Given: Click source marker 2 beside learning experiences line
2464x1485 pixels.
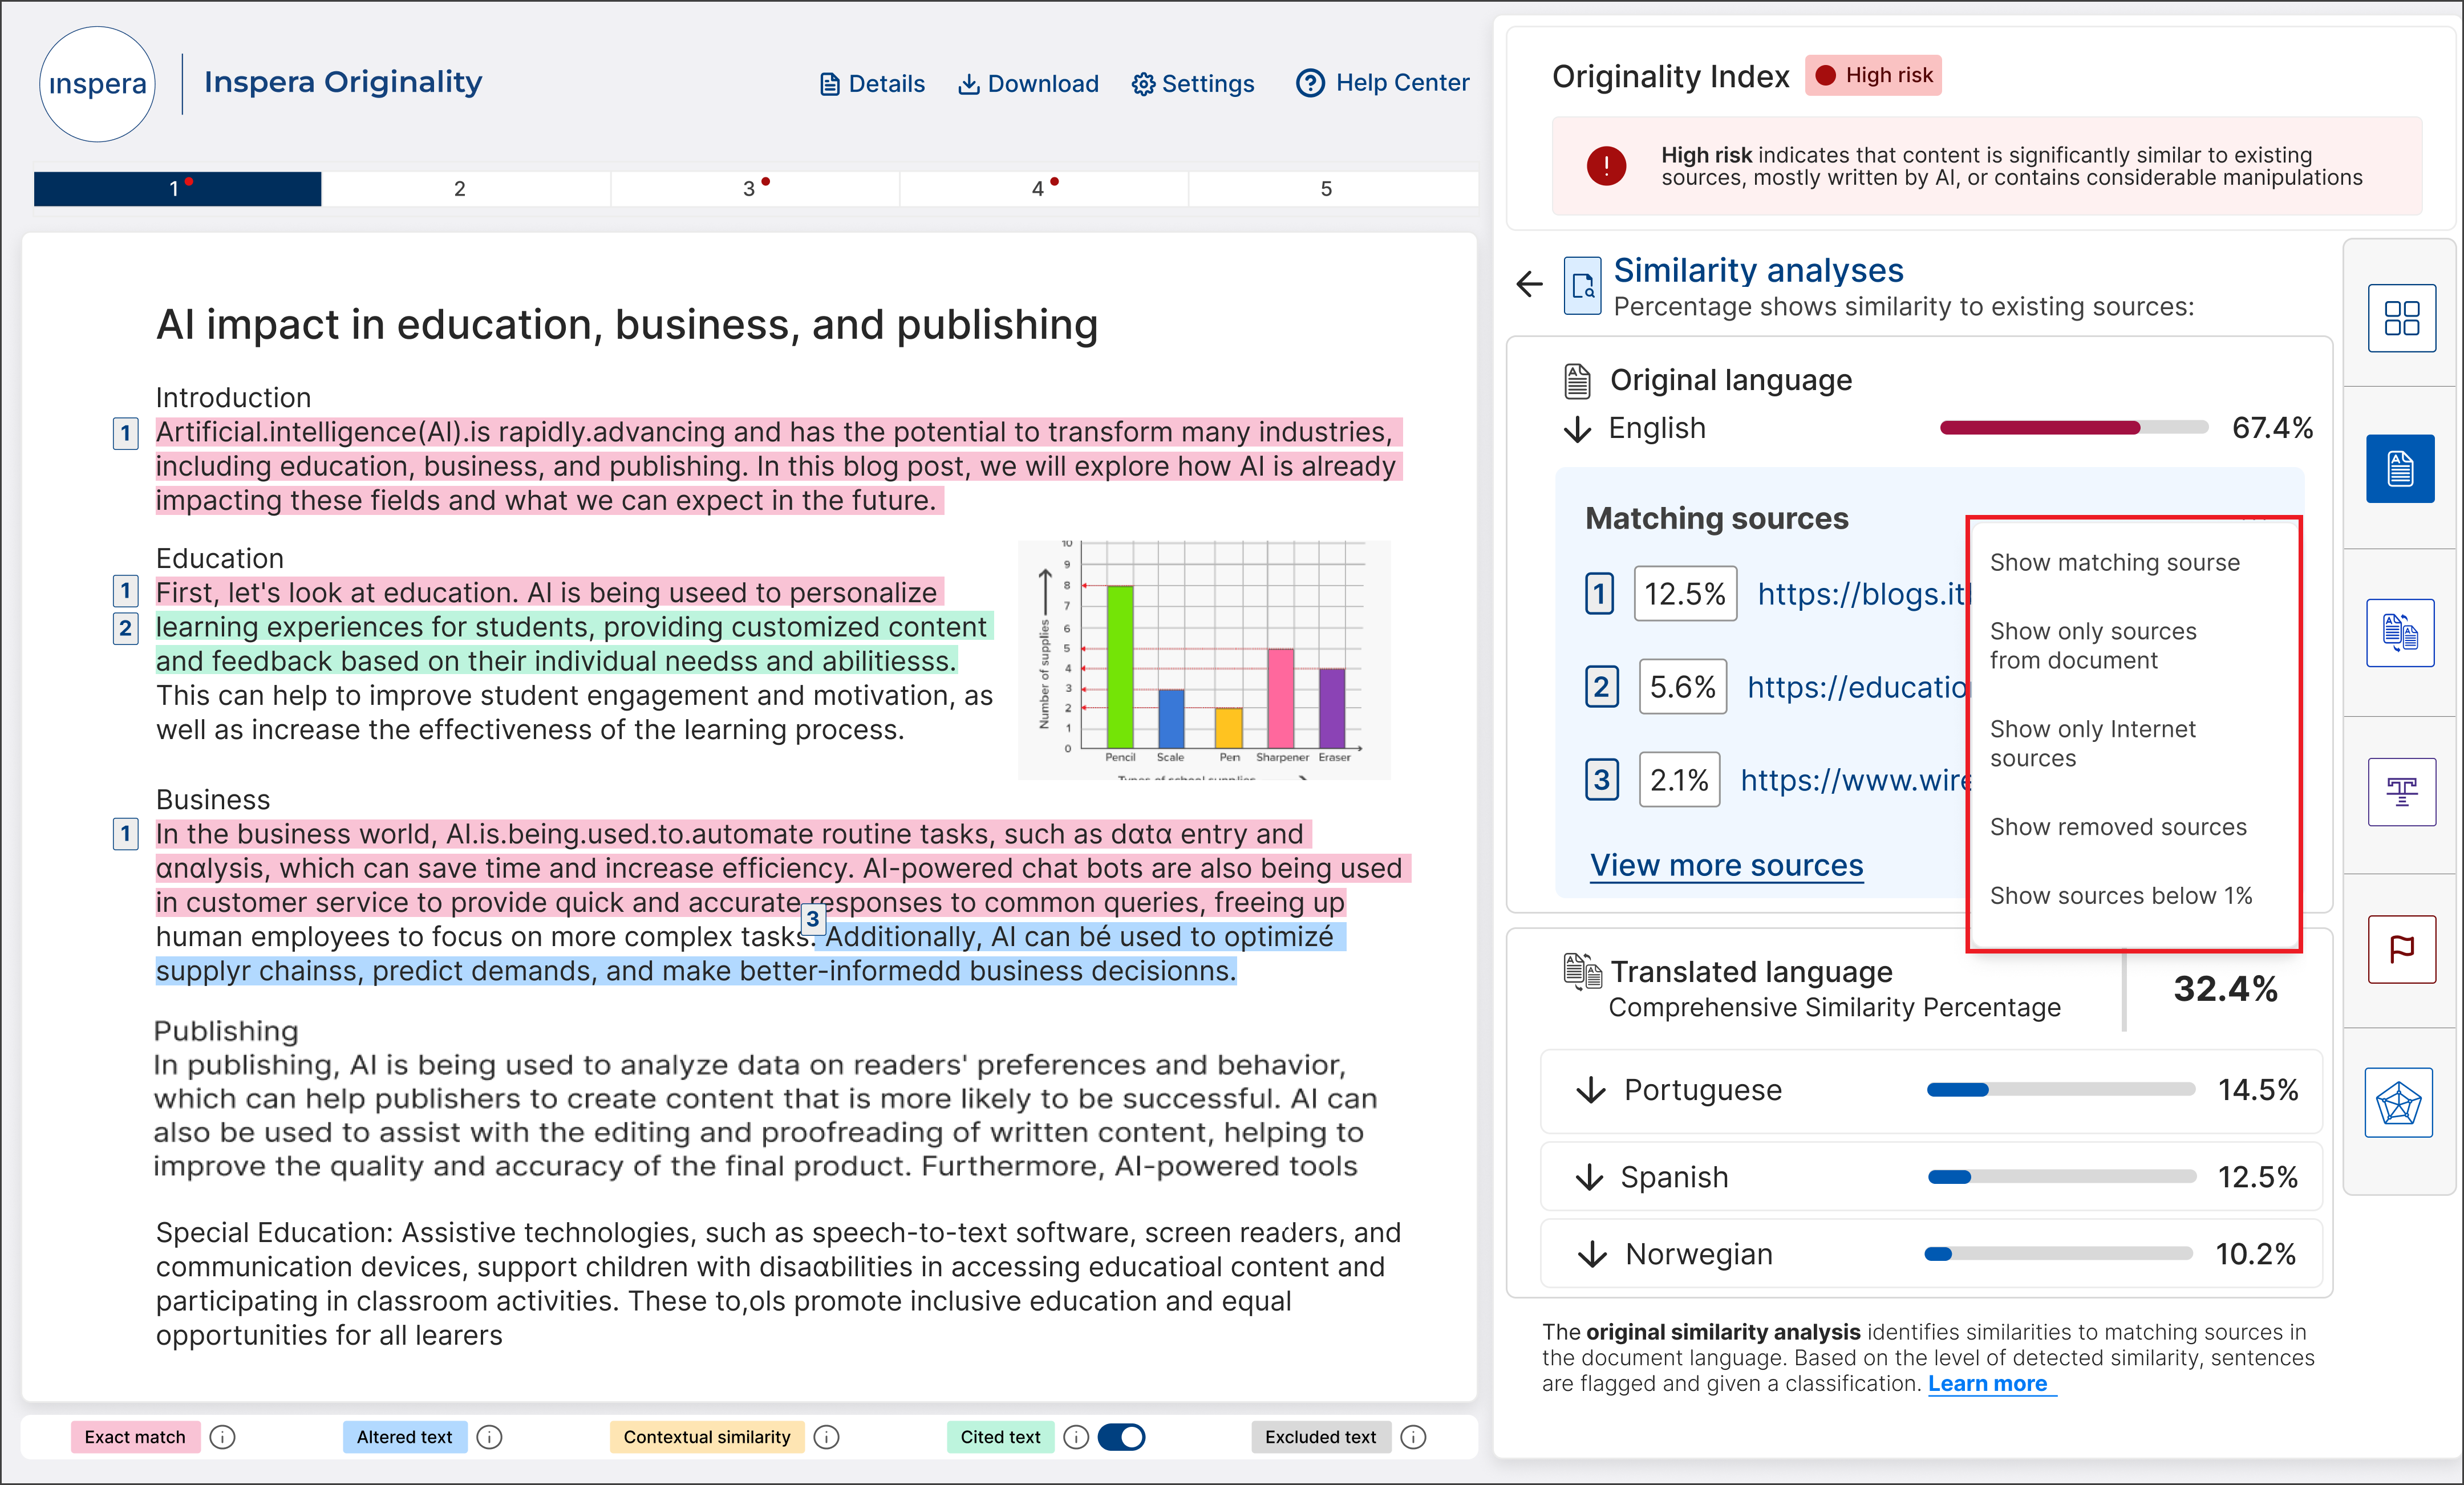Looking at the screenshot, I should 125,628.
